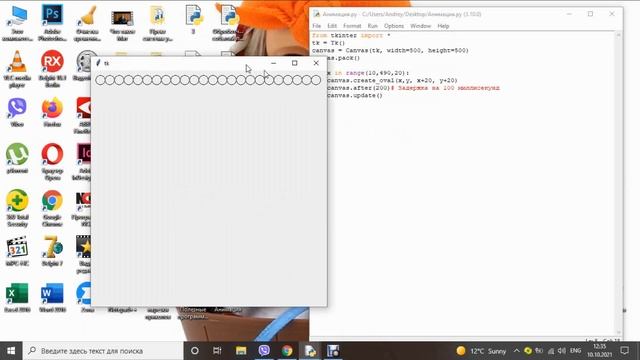Click the 'from tkinter import *' code line
640x360 pixels.
click(351, 36)
